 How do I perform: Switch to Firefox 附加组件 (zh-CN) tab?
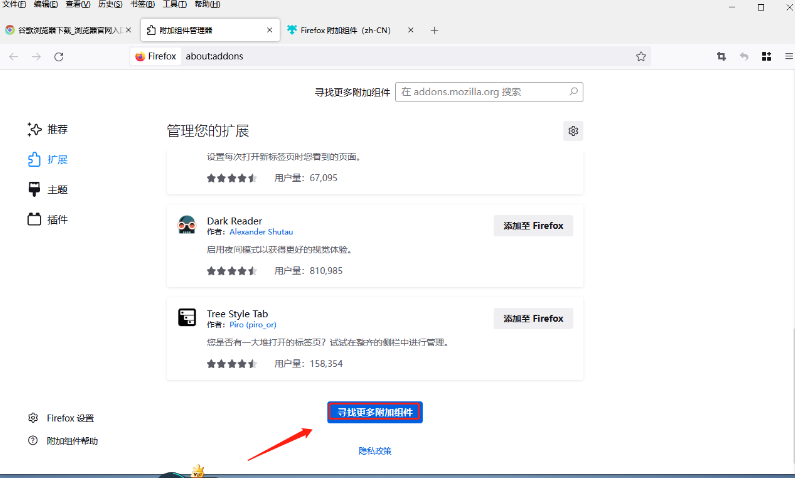tap(351, 30)
